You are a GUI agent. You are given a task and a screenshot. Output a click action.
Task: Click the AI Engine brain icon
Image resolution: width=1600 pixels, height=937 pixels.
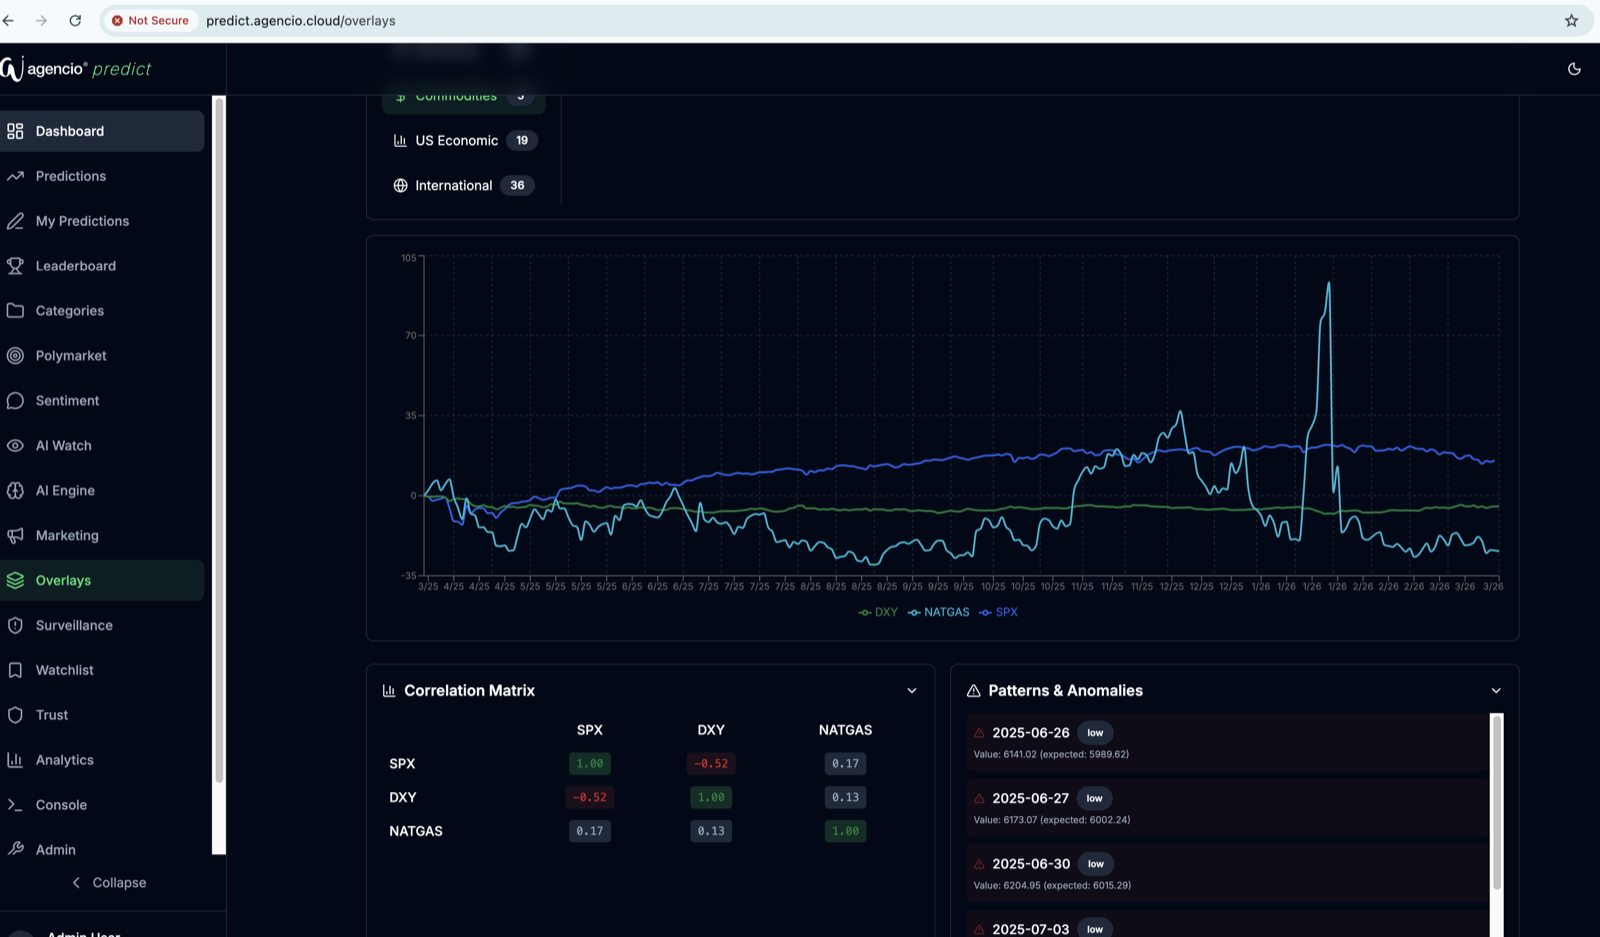point(15,491)
